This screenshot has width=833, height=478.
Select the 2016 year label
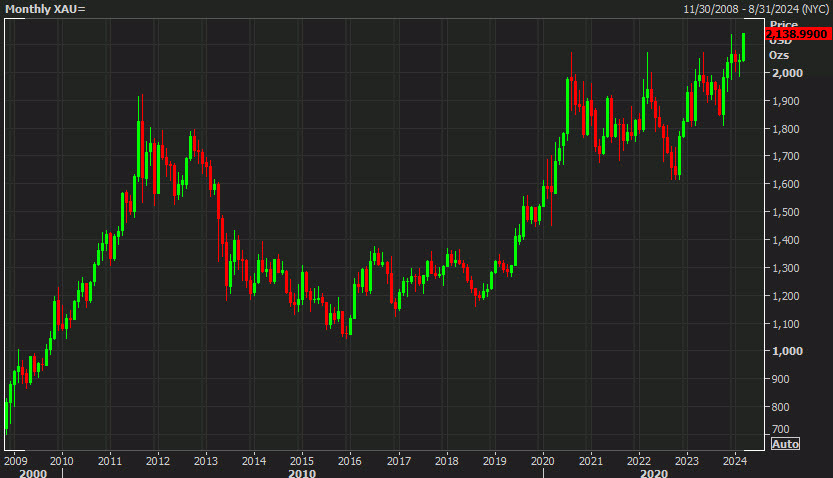tap(350, 461)
